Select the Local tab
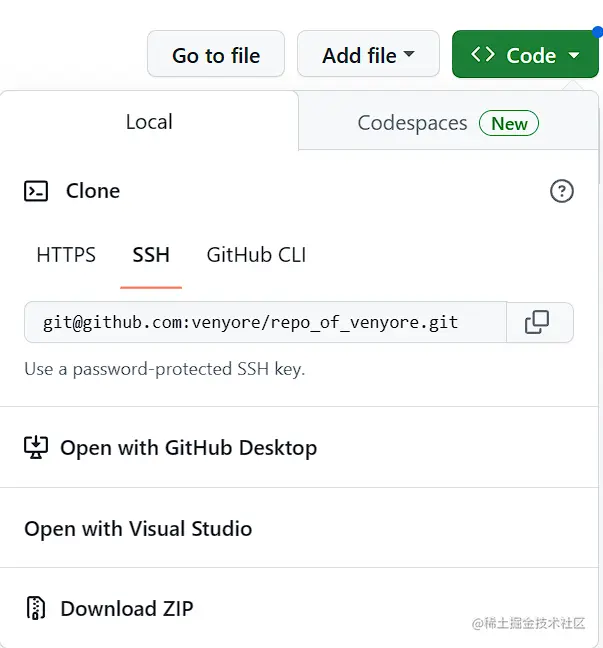This screenshot has height=648, width=603. click(x=149, y=122)
